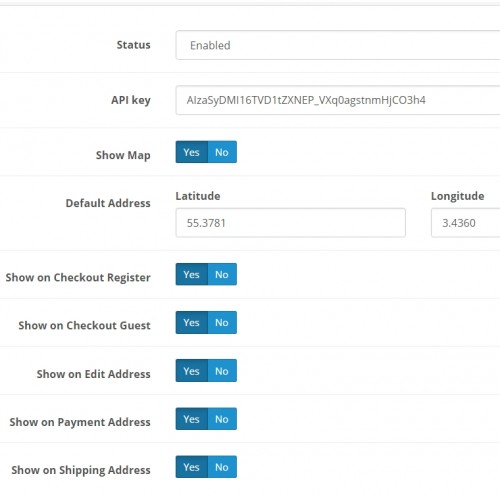Click the API key label

pos(131,100)
